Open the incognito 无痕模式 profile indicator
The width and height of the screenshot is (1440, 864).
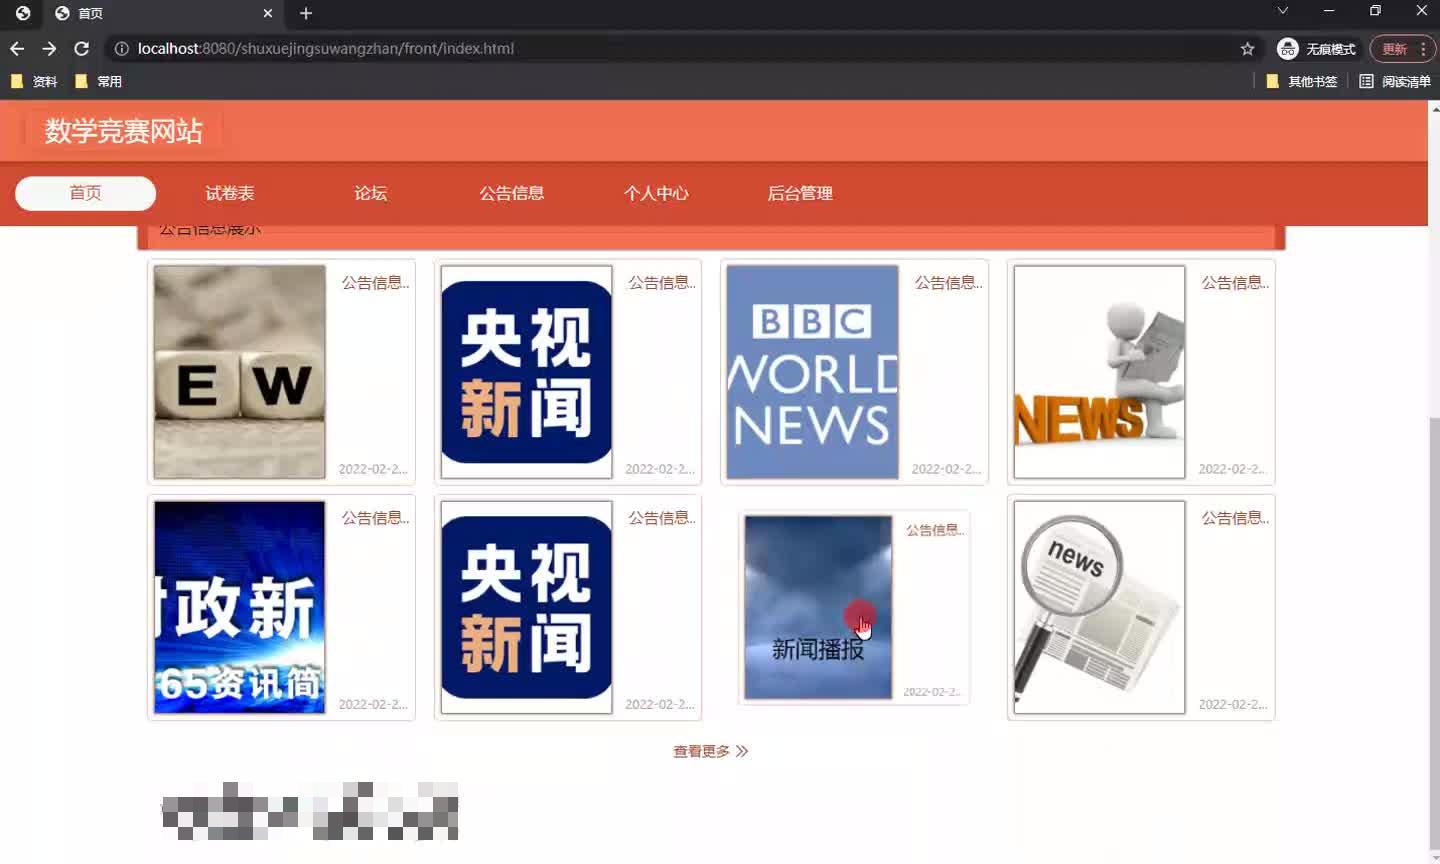[x=1316, y=48]
